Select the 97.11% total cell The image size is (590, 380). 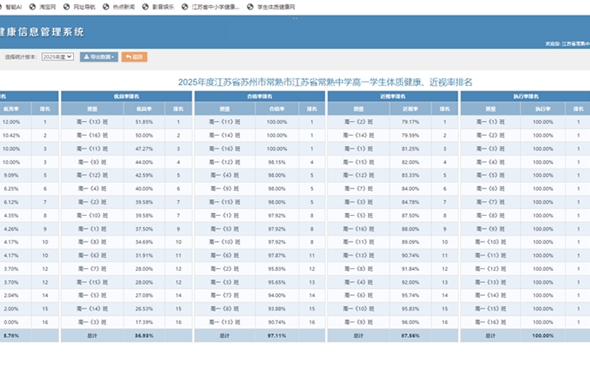click(x=277, y=336)
